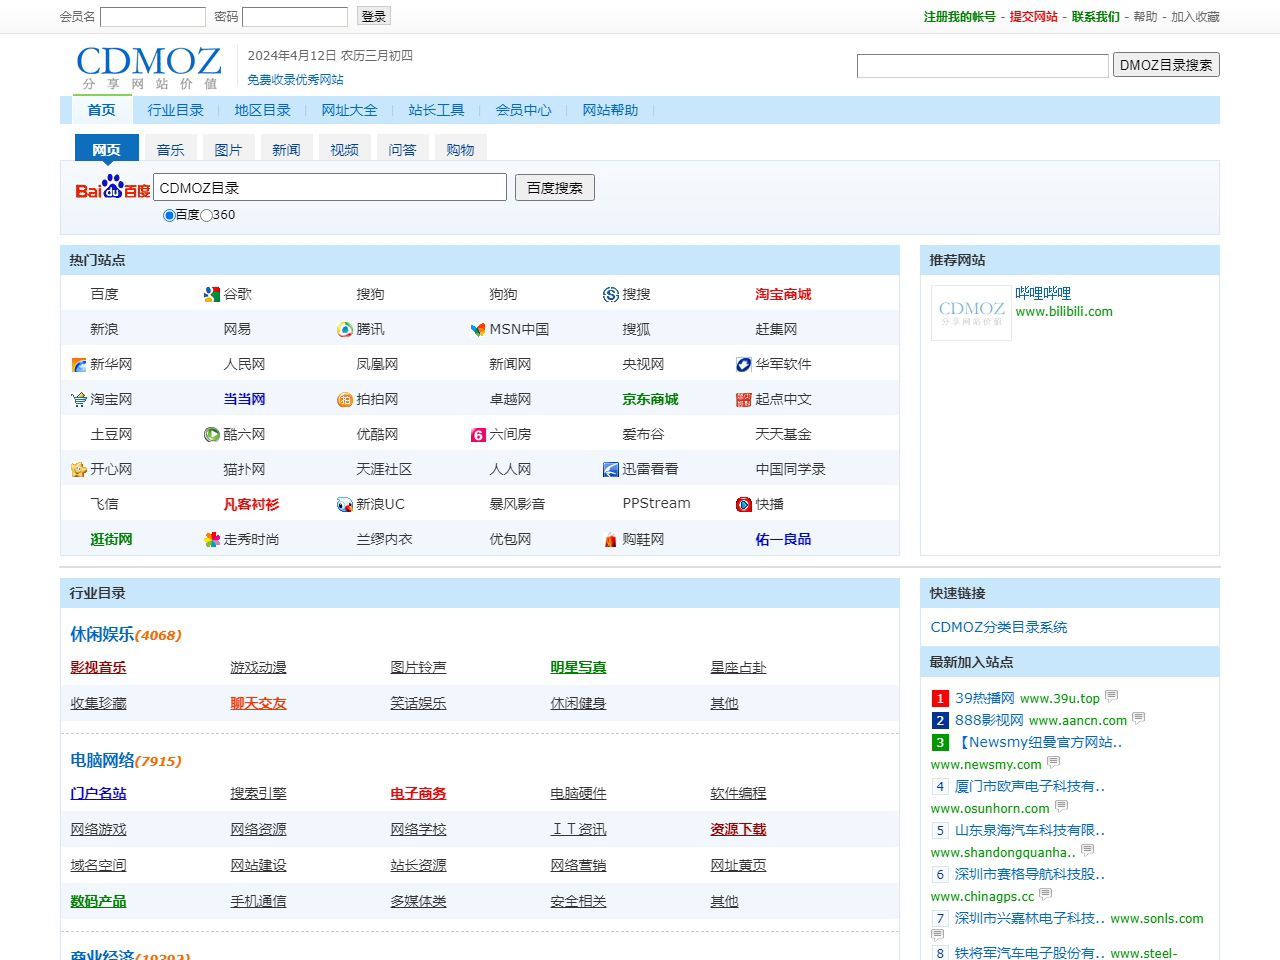The width and height of the screenshot is (1280, 960).
Task: Click the Tencent (腾讯) penguin icon
Action: 344,329
